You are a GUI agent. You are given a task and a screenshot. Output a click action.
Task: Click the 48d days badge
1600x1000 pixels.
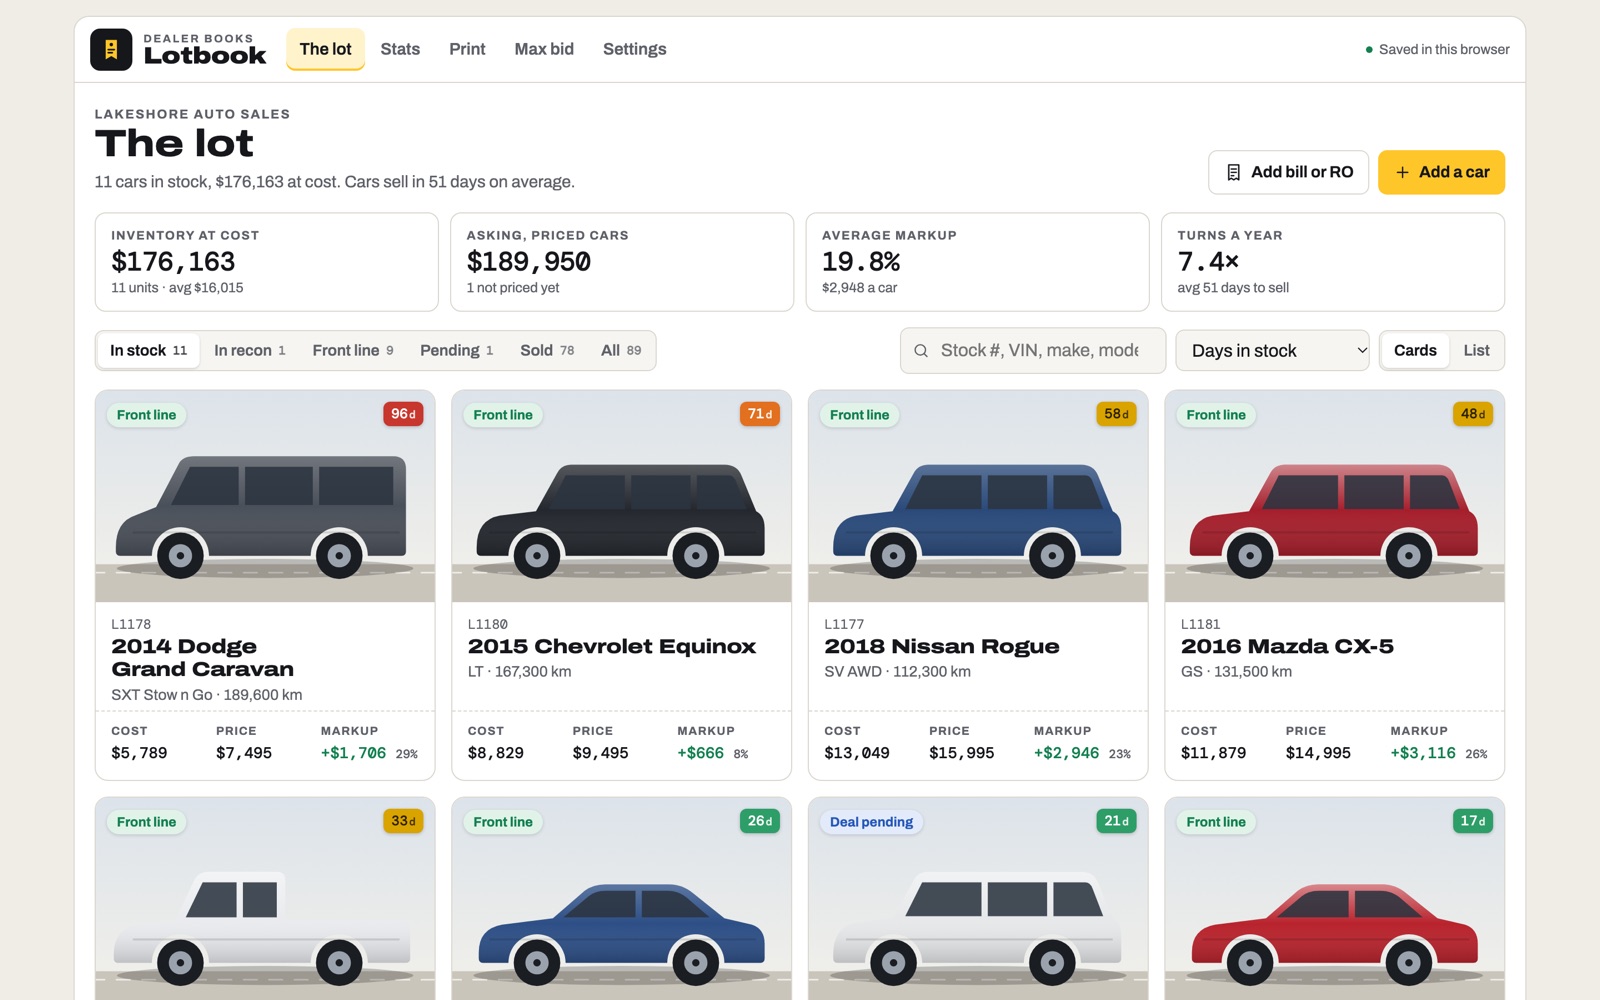[x=1473, y=414]
